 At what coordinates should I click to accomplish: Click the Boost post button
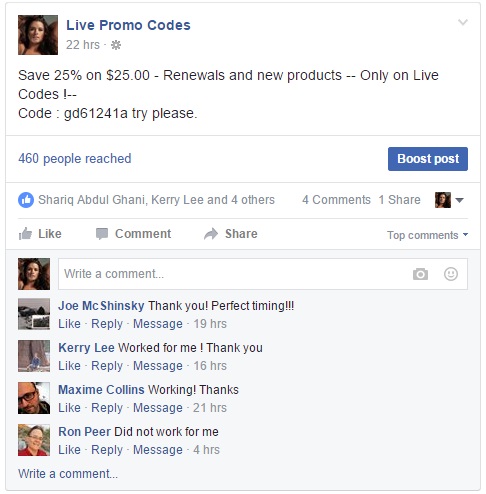pyautogui.click(x=428, y=159)
